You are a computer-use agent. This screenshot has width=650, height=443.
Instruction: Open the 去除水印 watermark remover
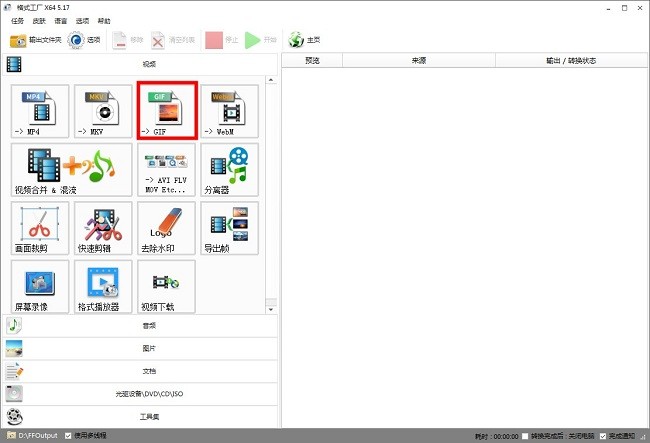(167, 227)
